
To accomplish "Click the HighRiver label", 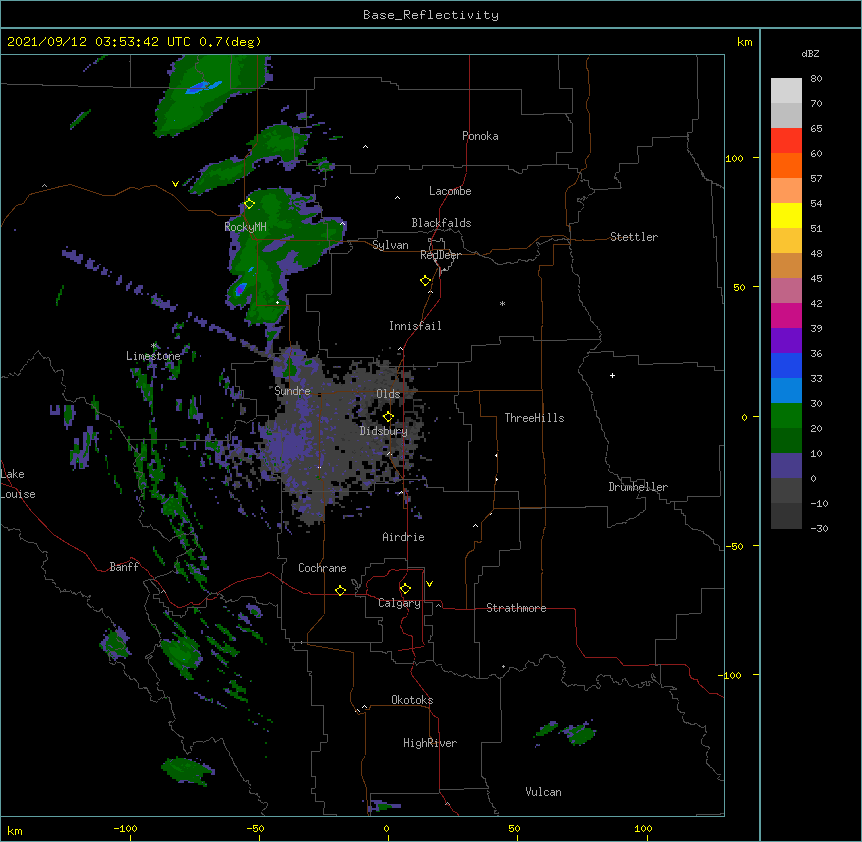I will 430,743.
